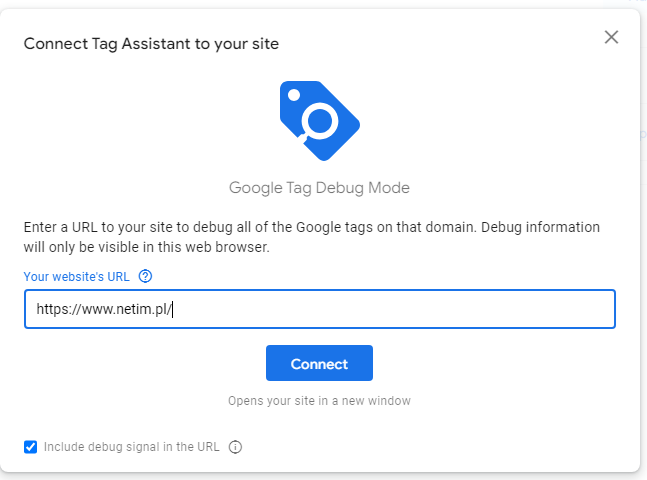
Task: Click the 'Connect Tag Assistant to your site' title
Action: pos(151,44)
